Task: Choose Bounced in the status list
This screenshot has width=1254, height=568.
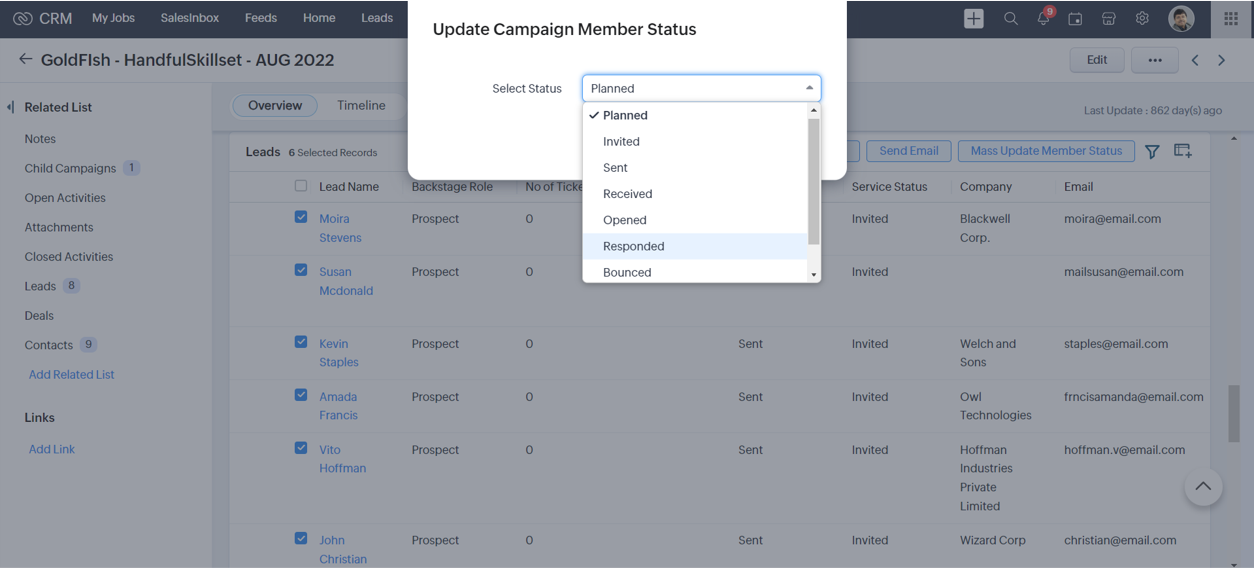Action: pos(695,271)
